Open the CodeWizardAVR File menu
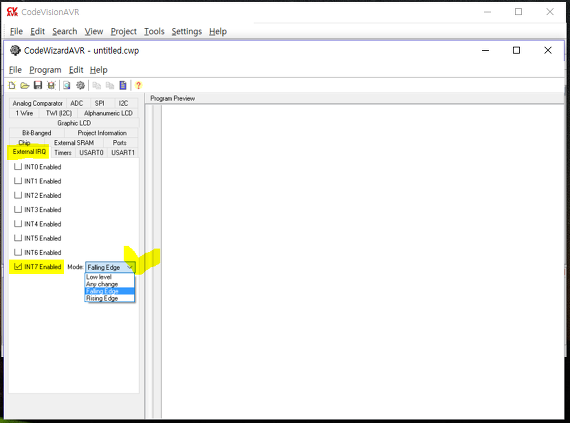 [x=15, y=70]
